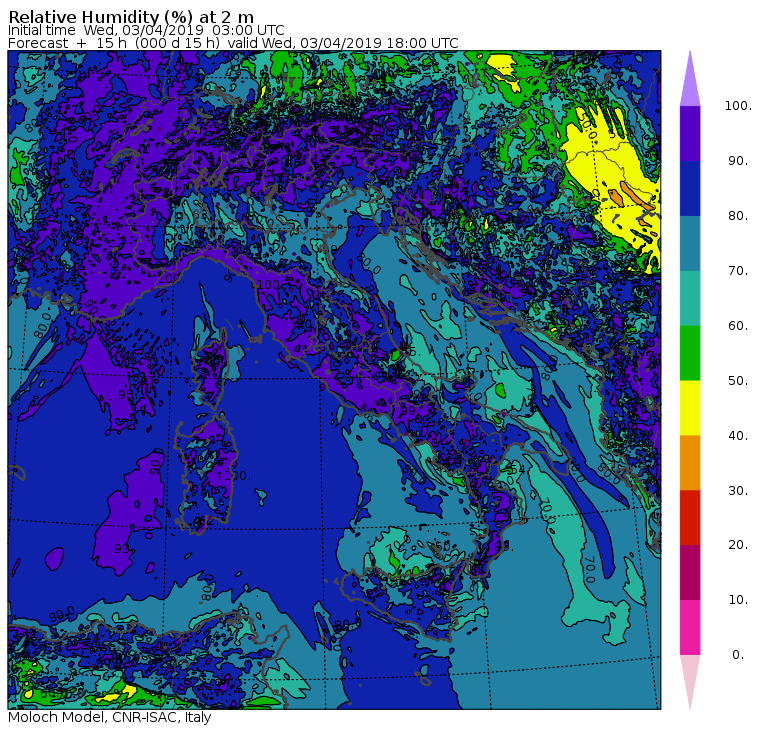
Task: Click the '100.' legend scale label
Action: pyautogui.click(x=738, y=106)
